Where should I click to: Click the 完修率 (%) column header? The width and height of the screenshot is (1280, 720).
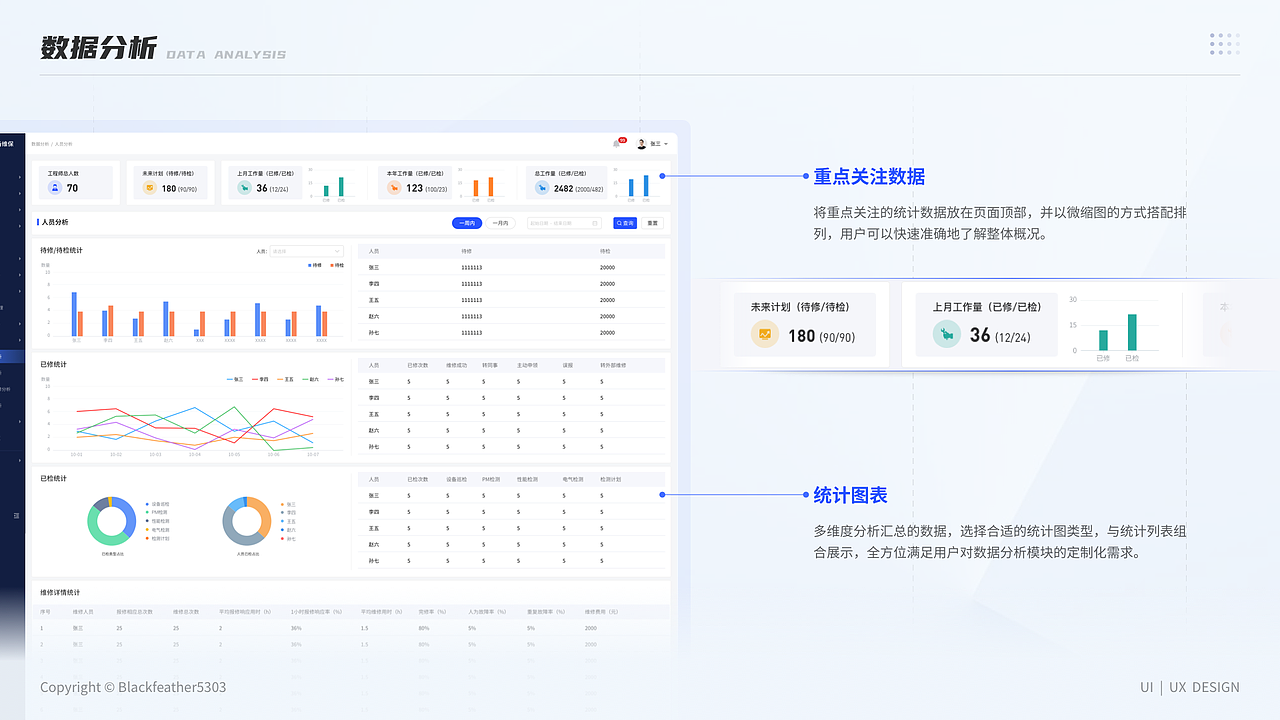(x=430, y=611)
